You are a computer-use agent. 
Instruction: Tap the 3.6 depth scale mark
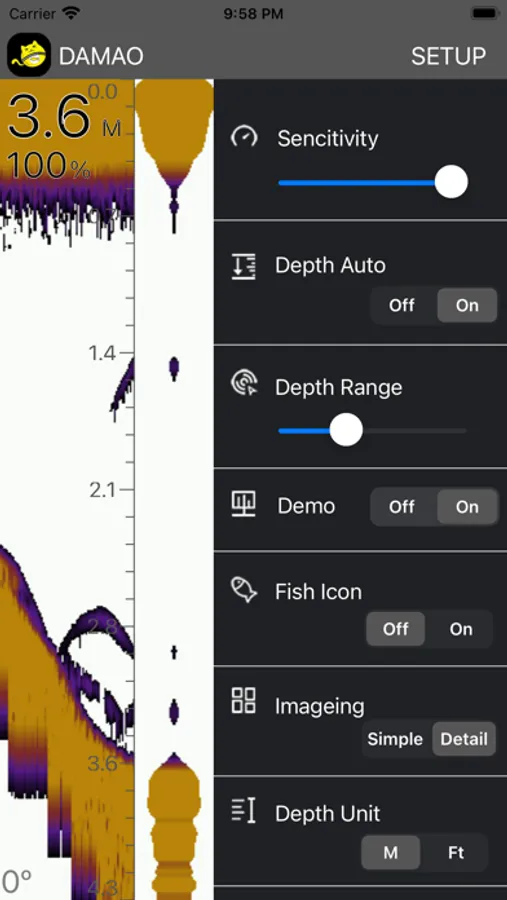point(102,763)
